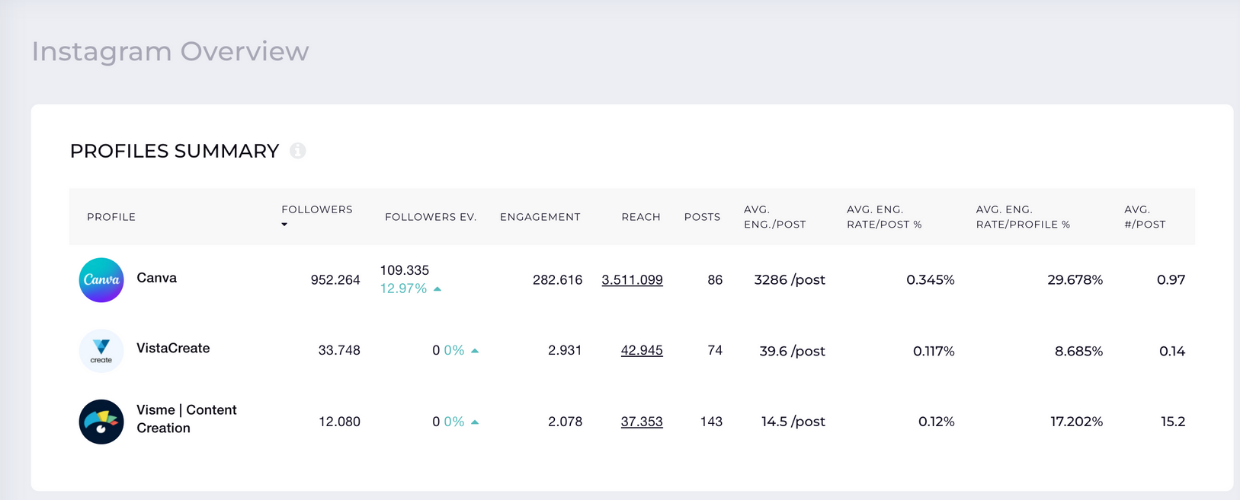Screen dimensions: 1240x500
Task: Click the Profiles Summary info icon
Action: (x=298, y=151)
